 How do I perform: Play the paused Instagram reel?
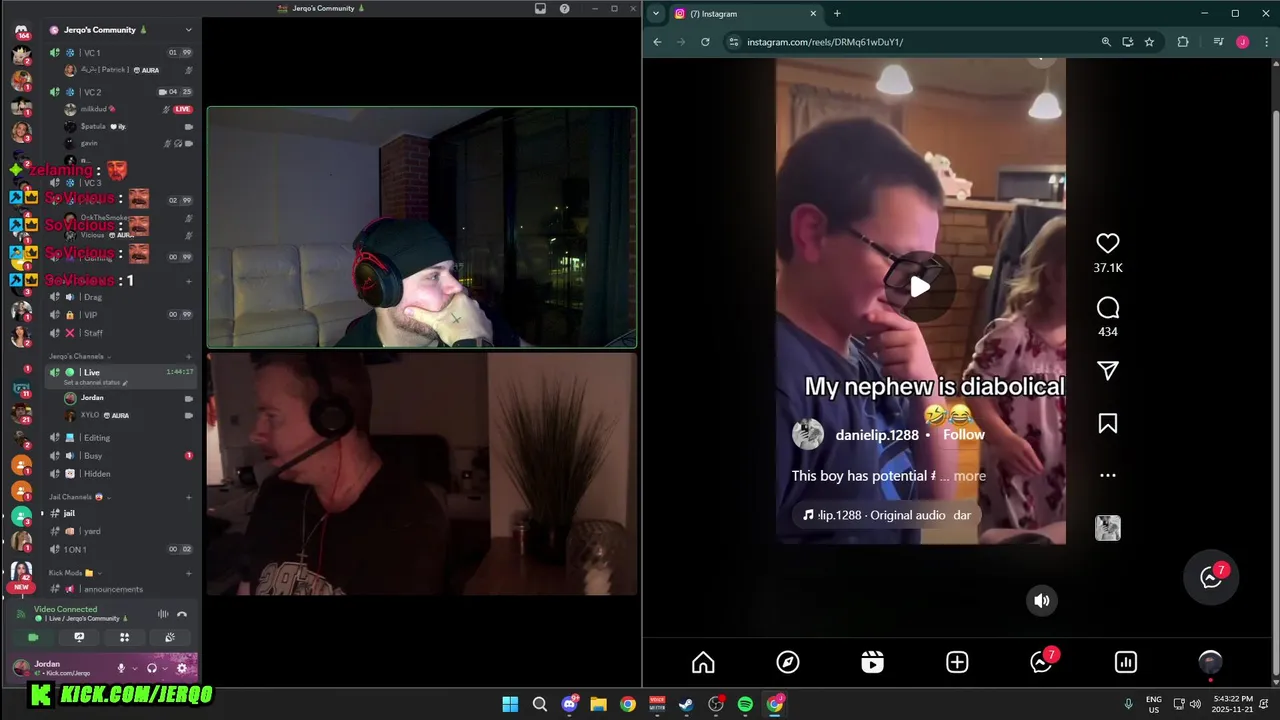[x=920, y=287]
